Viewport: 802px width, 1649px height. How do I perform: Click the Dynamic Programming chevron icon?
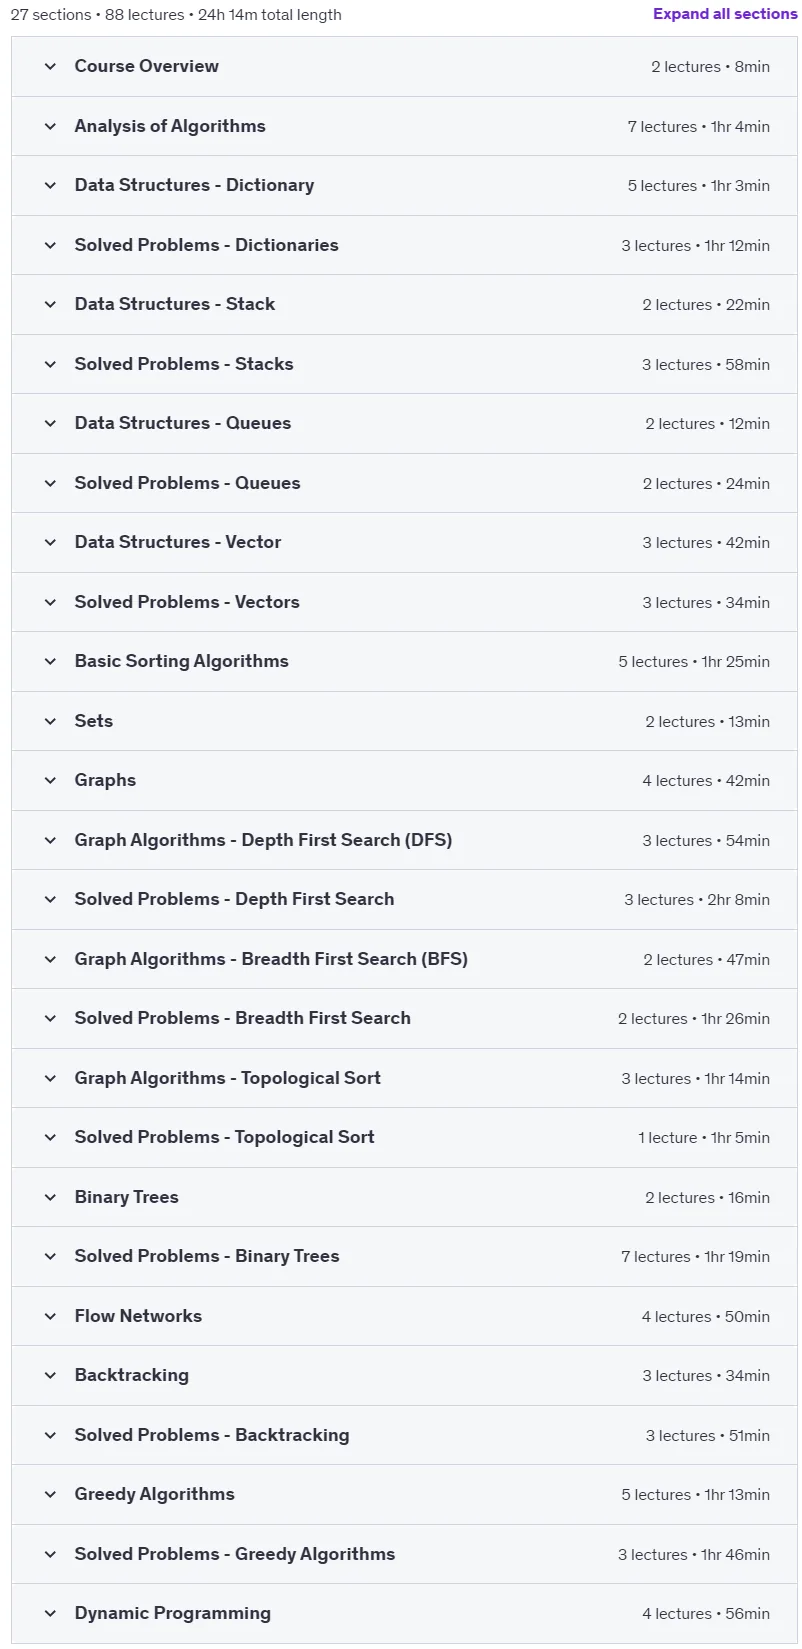[x=50, y=1613]
